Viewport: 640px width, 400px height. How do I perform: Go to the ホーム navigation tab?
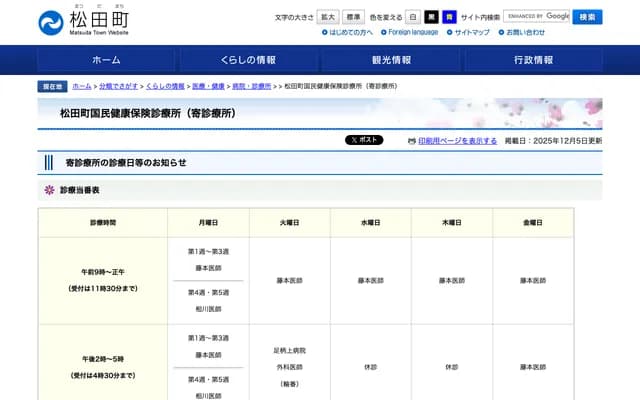pyautogui.click(x=105, y=60)
